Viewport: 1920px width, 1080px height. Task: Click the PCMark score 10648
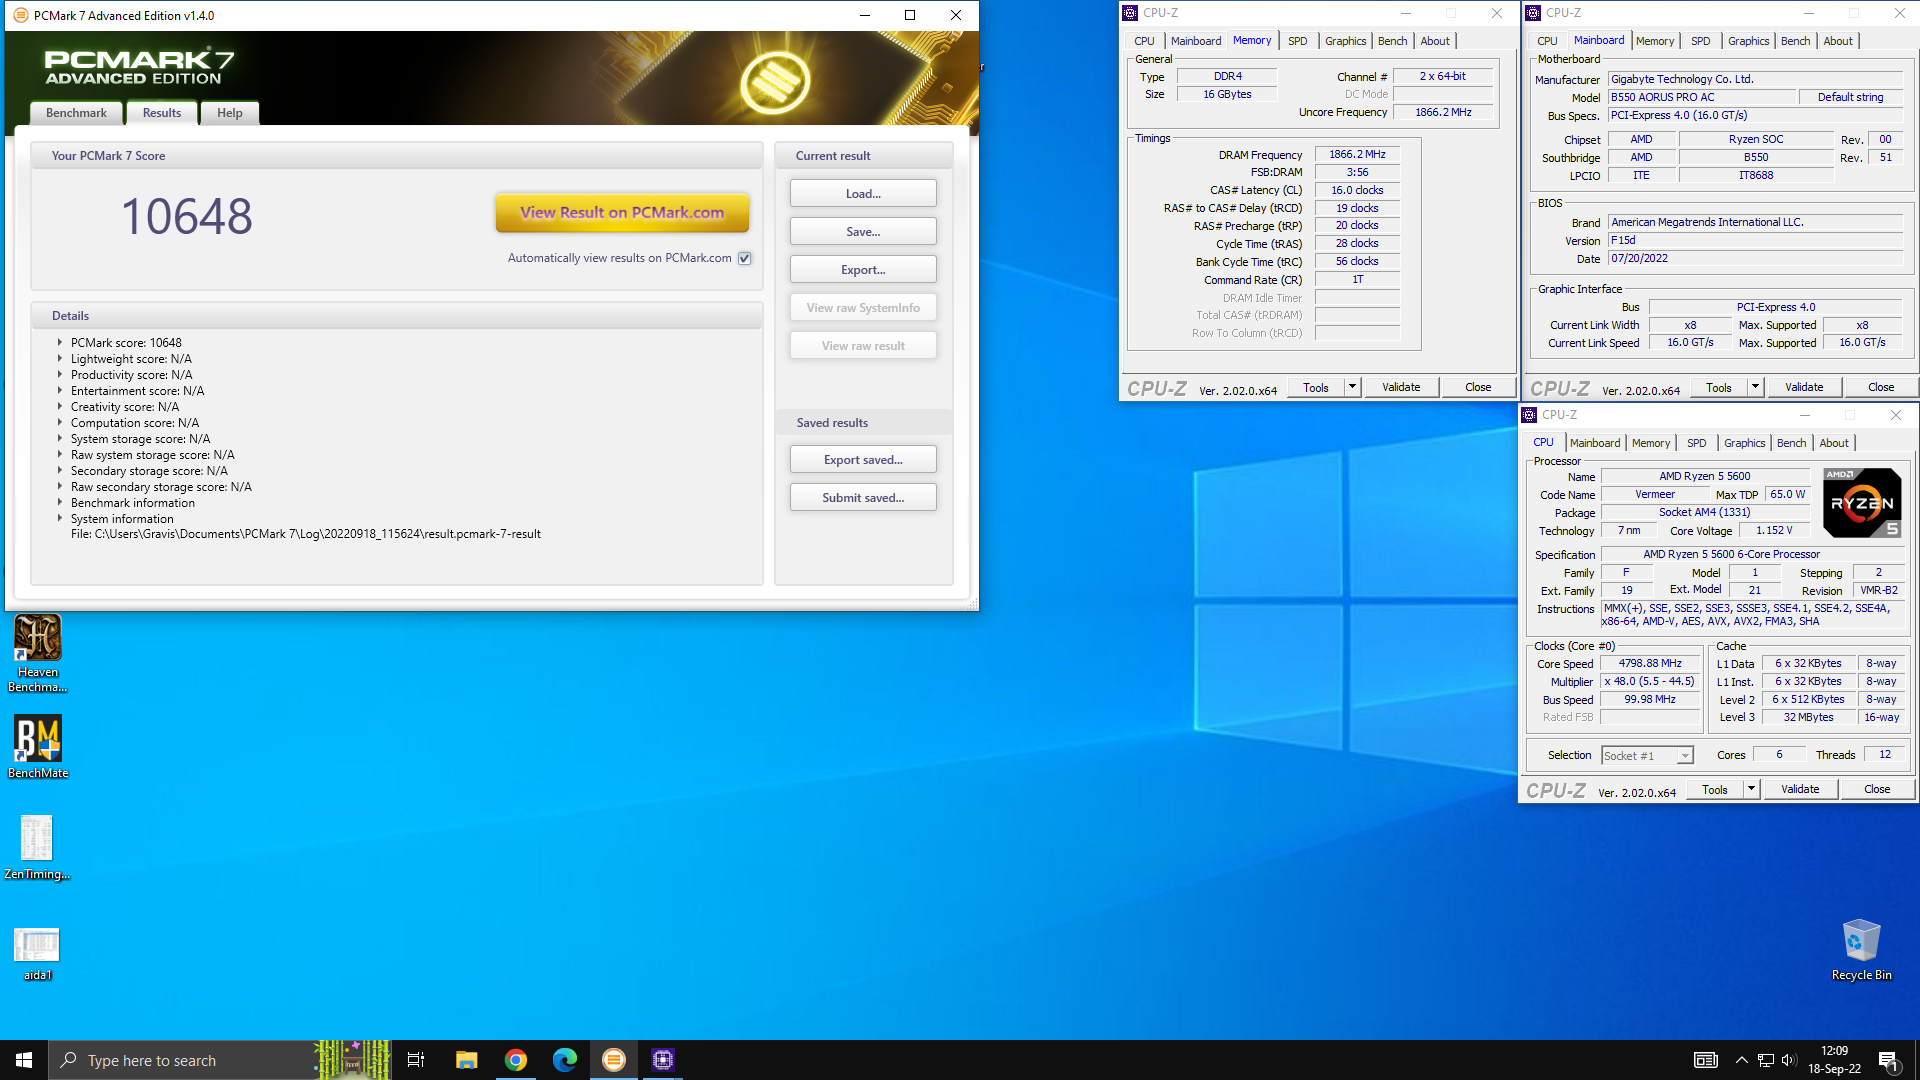click(187, 216)
